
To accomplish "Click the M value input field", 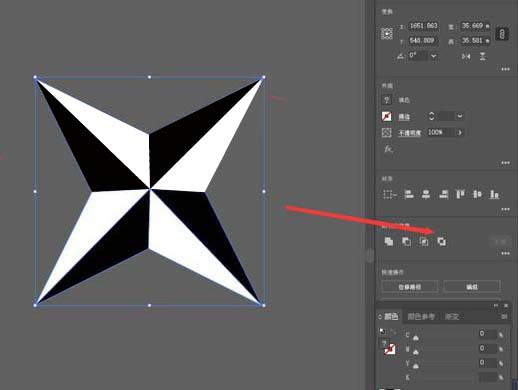I will [487, 348].
